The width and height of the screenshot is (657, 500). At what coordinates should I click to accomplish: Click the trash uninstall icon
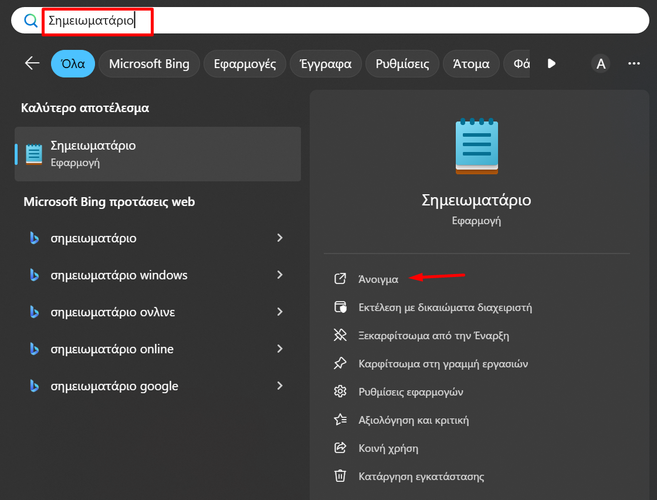point(340,476)
